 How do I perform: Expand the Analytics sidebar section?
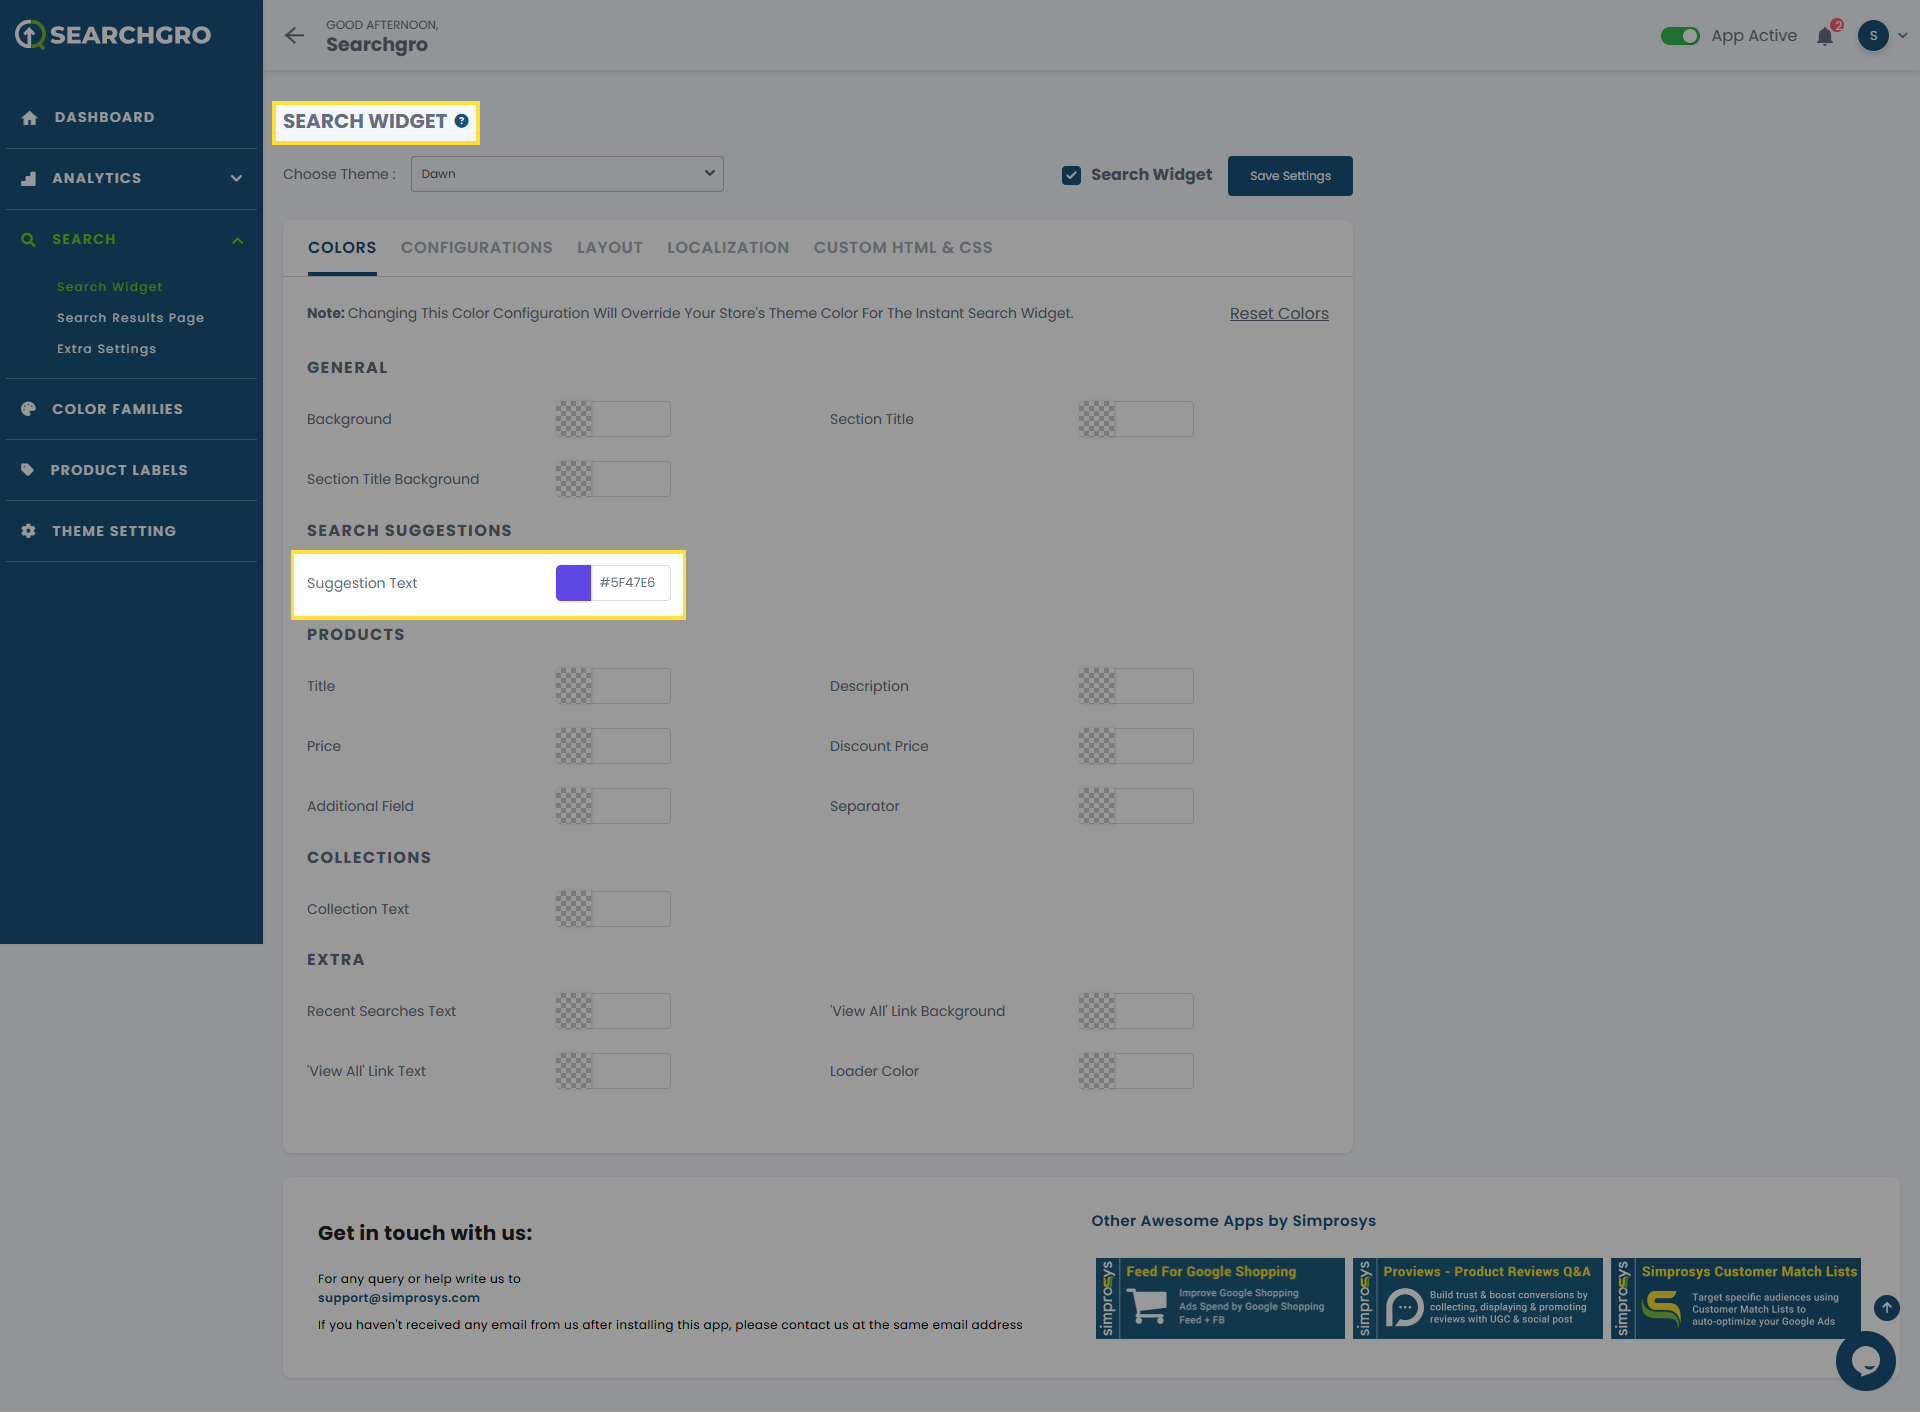click(x=236, y=179)
